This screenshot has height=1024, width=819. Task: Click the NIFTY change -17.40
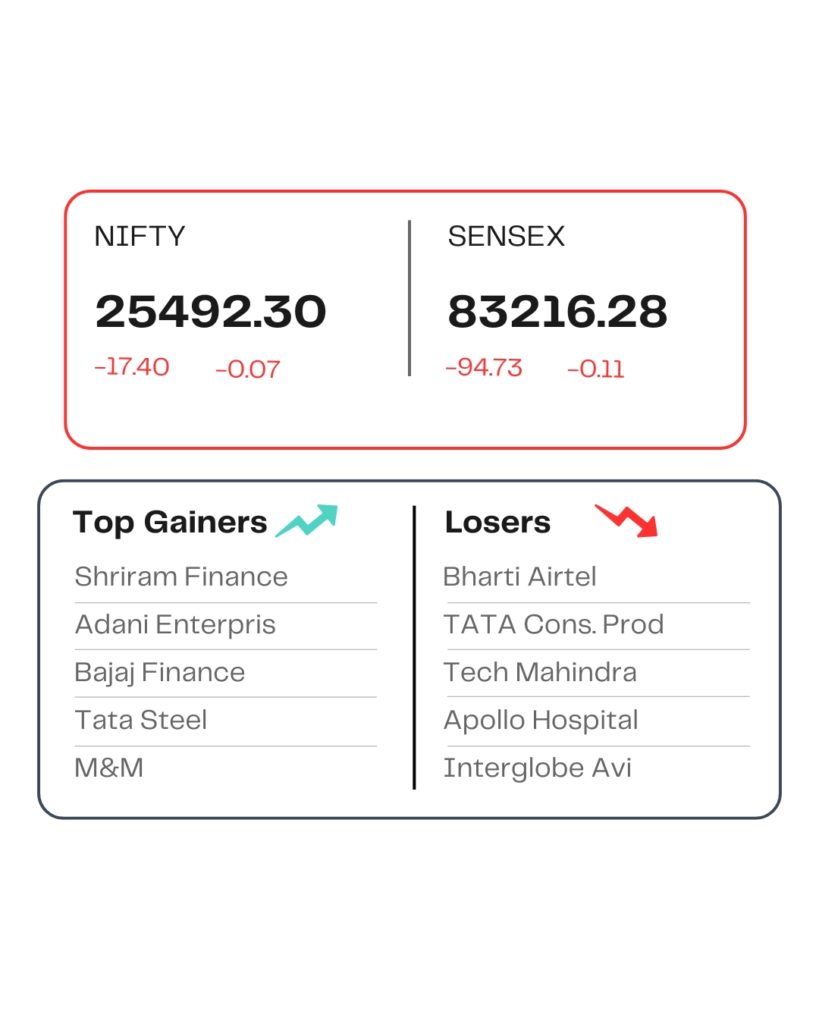coord(132,367)
